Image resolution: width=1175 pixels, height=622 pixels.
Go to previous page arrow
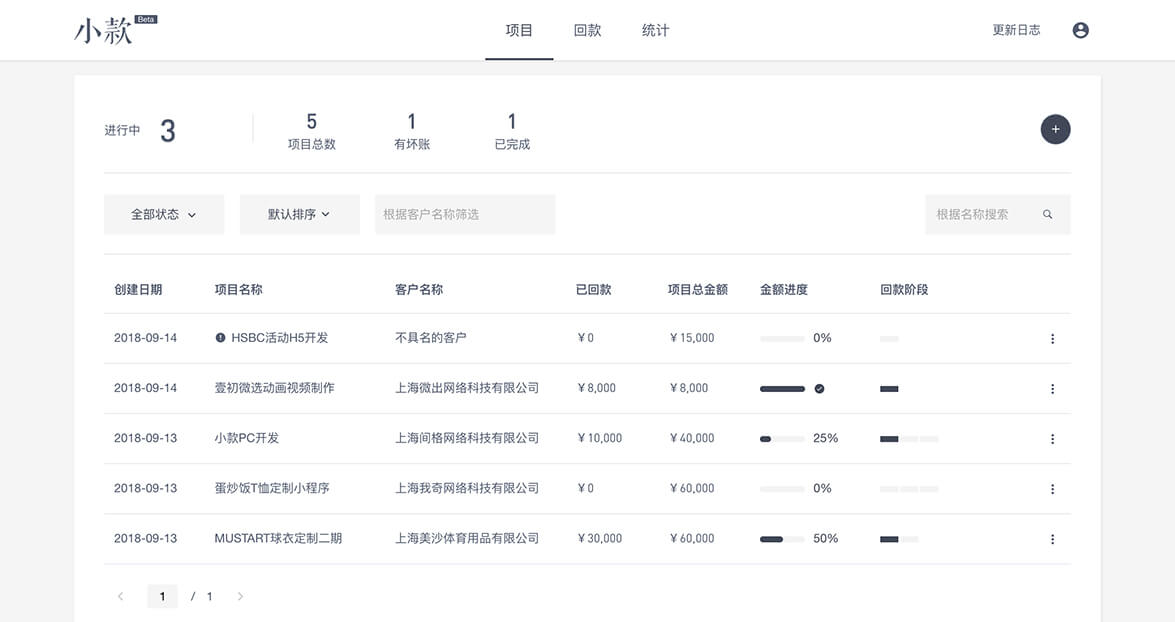(x=121, y=597)
